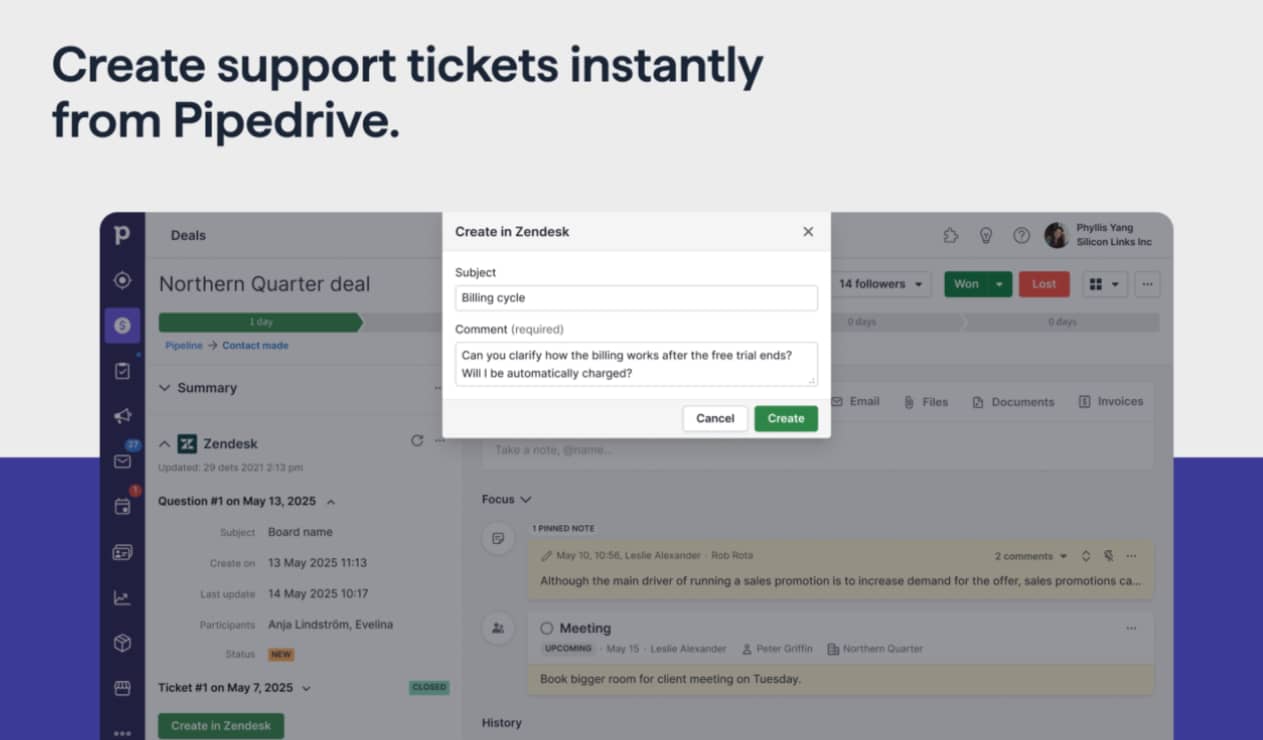Click the green Create button in dialog
The height and width of the screenshot is (740, 1263).
click(785, 419)
